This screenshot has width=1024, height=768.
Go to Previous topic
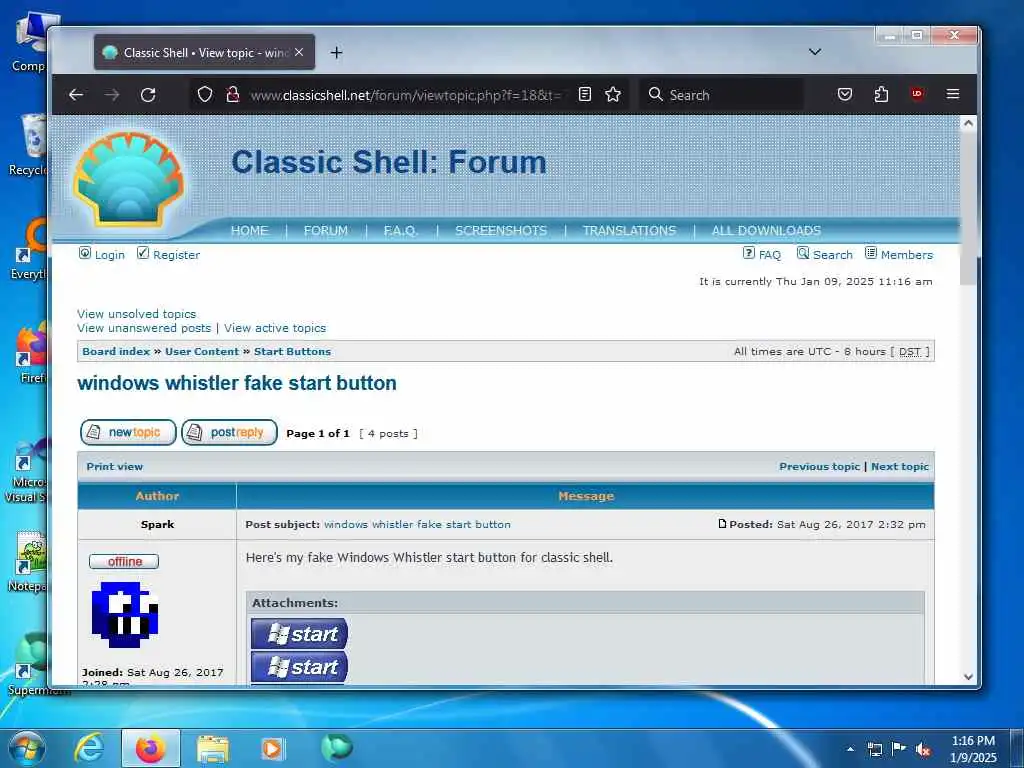(x=819, y=466)
